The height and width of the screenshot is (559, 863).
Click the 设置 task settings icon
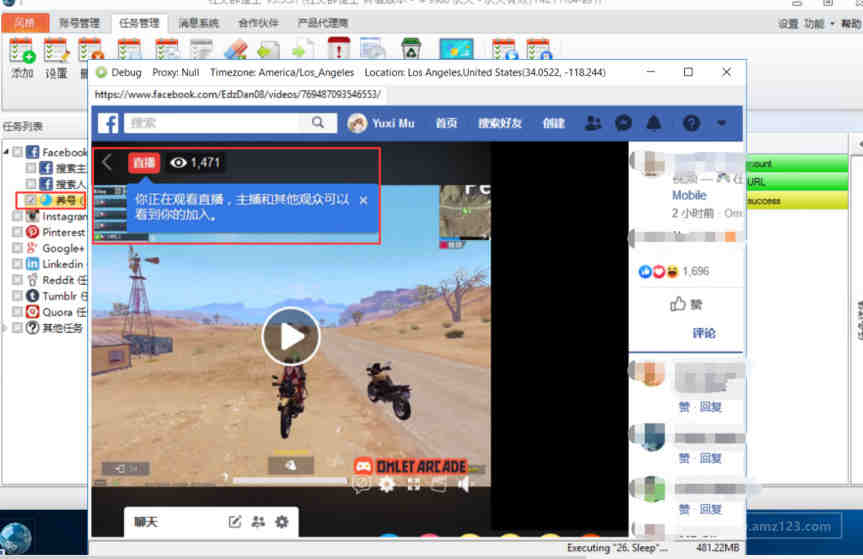coord(56,51)
